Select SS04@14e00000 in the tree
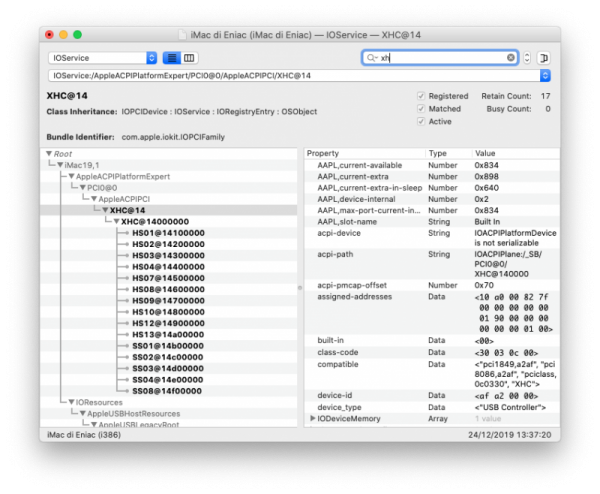 coord(167,379)
